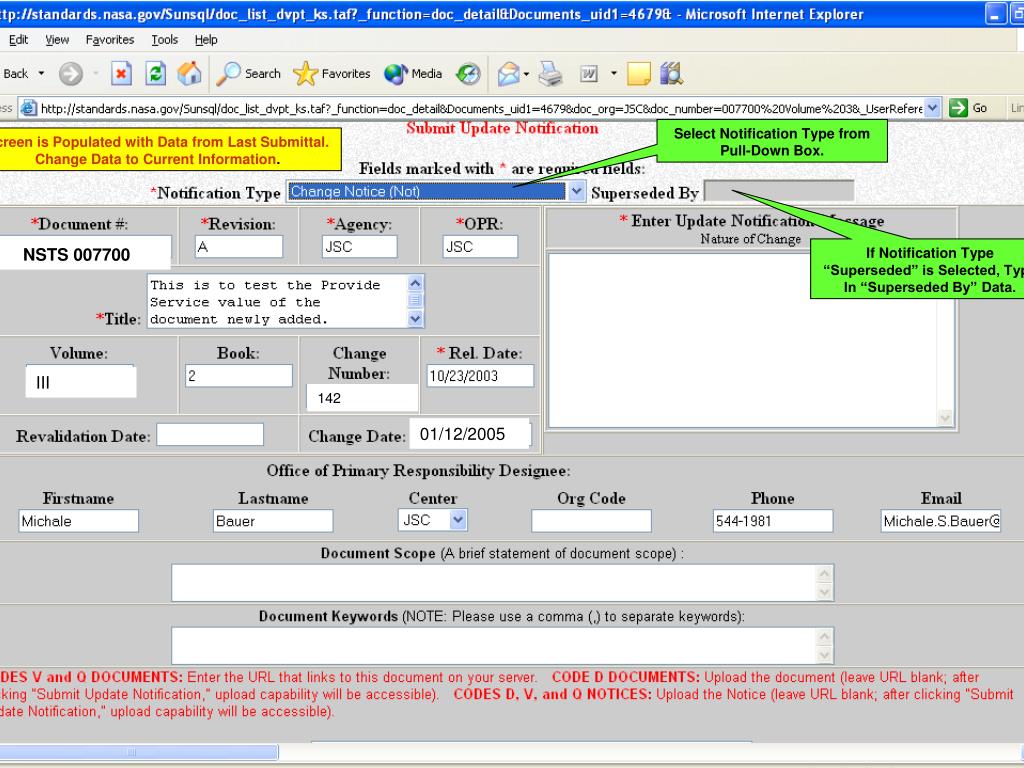The image size is (1024, 768).
Task: Click the green Go button
Action: pos(968,108)
